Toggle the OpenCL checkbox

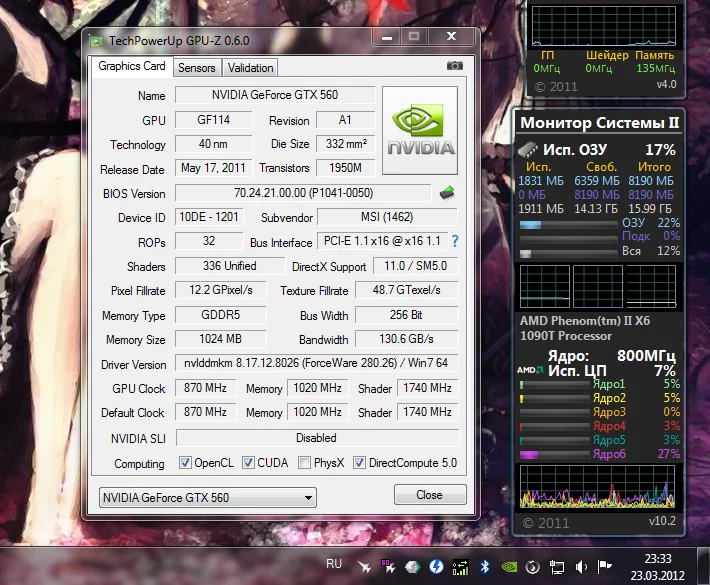(185, 463)
